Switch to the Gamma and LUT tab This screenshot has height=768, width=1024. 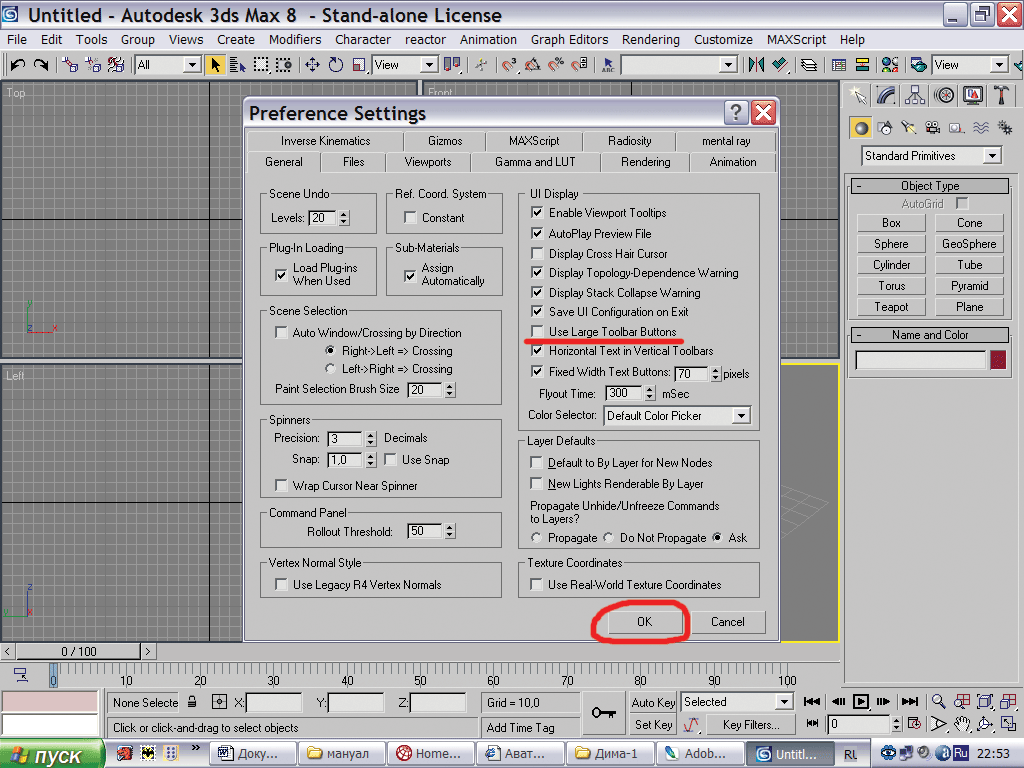click(535, 162)
